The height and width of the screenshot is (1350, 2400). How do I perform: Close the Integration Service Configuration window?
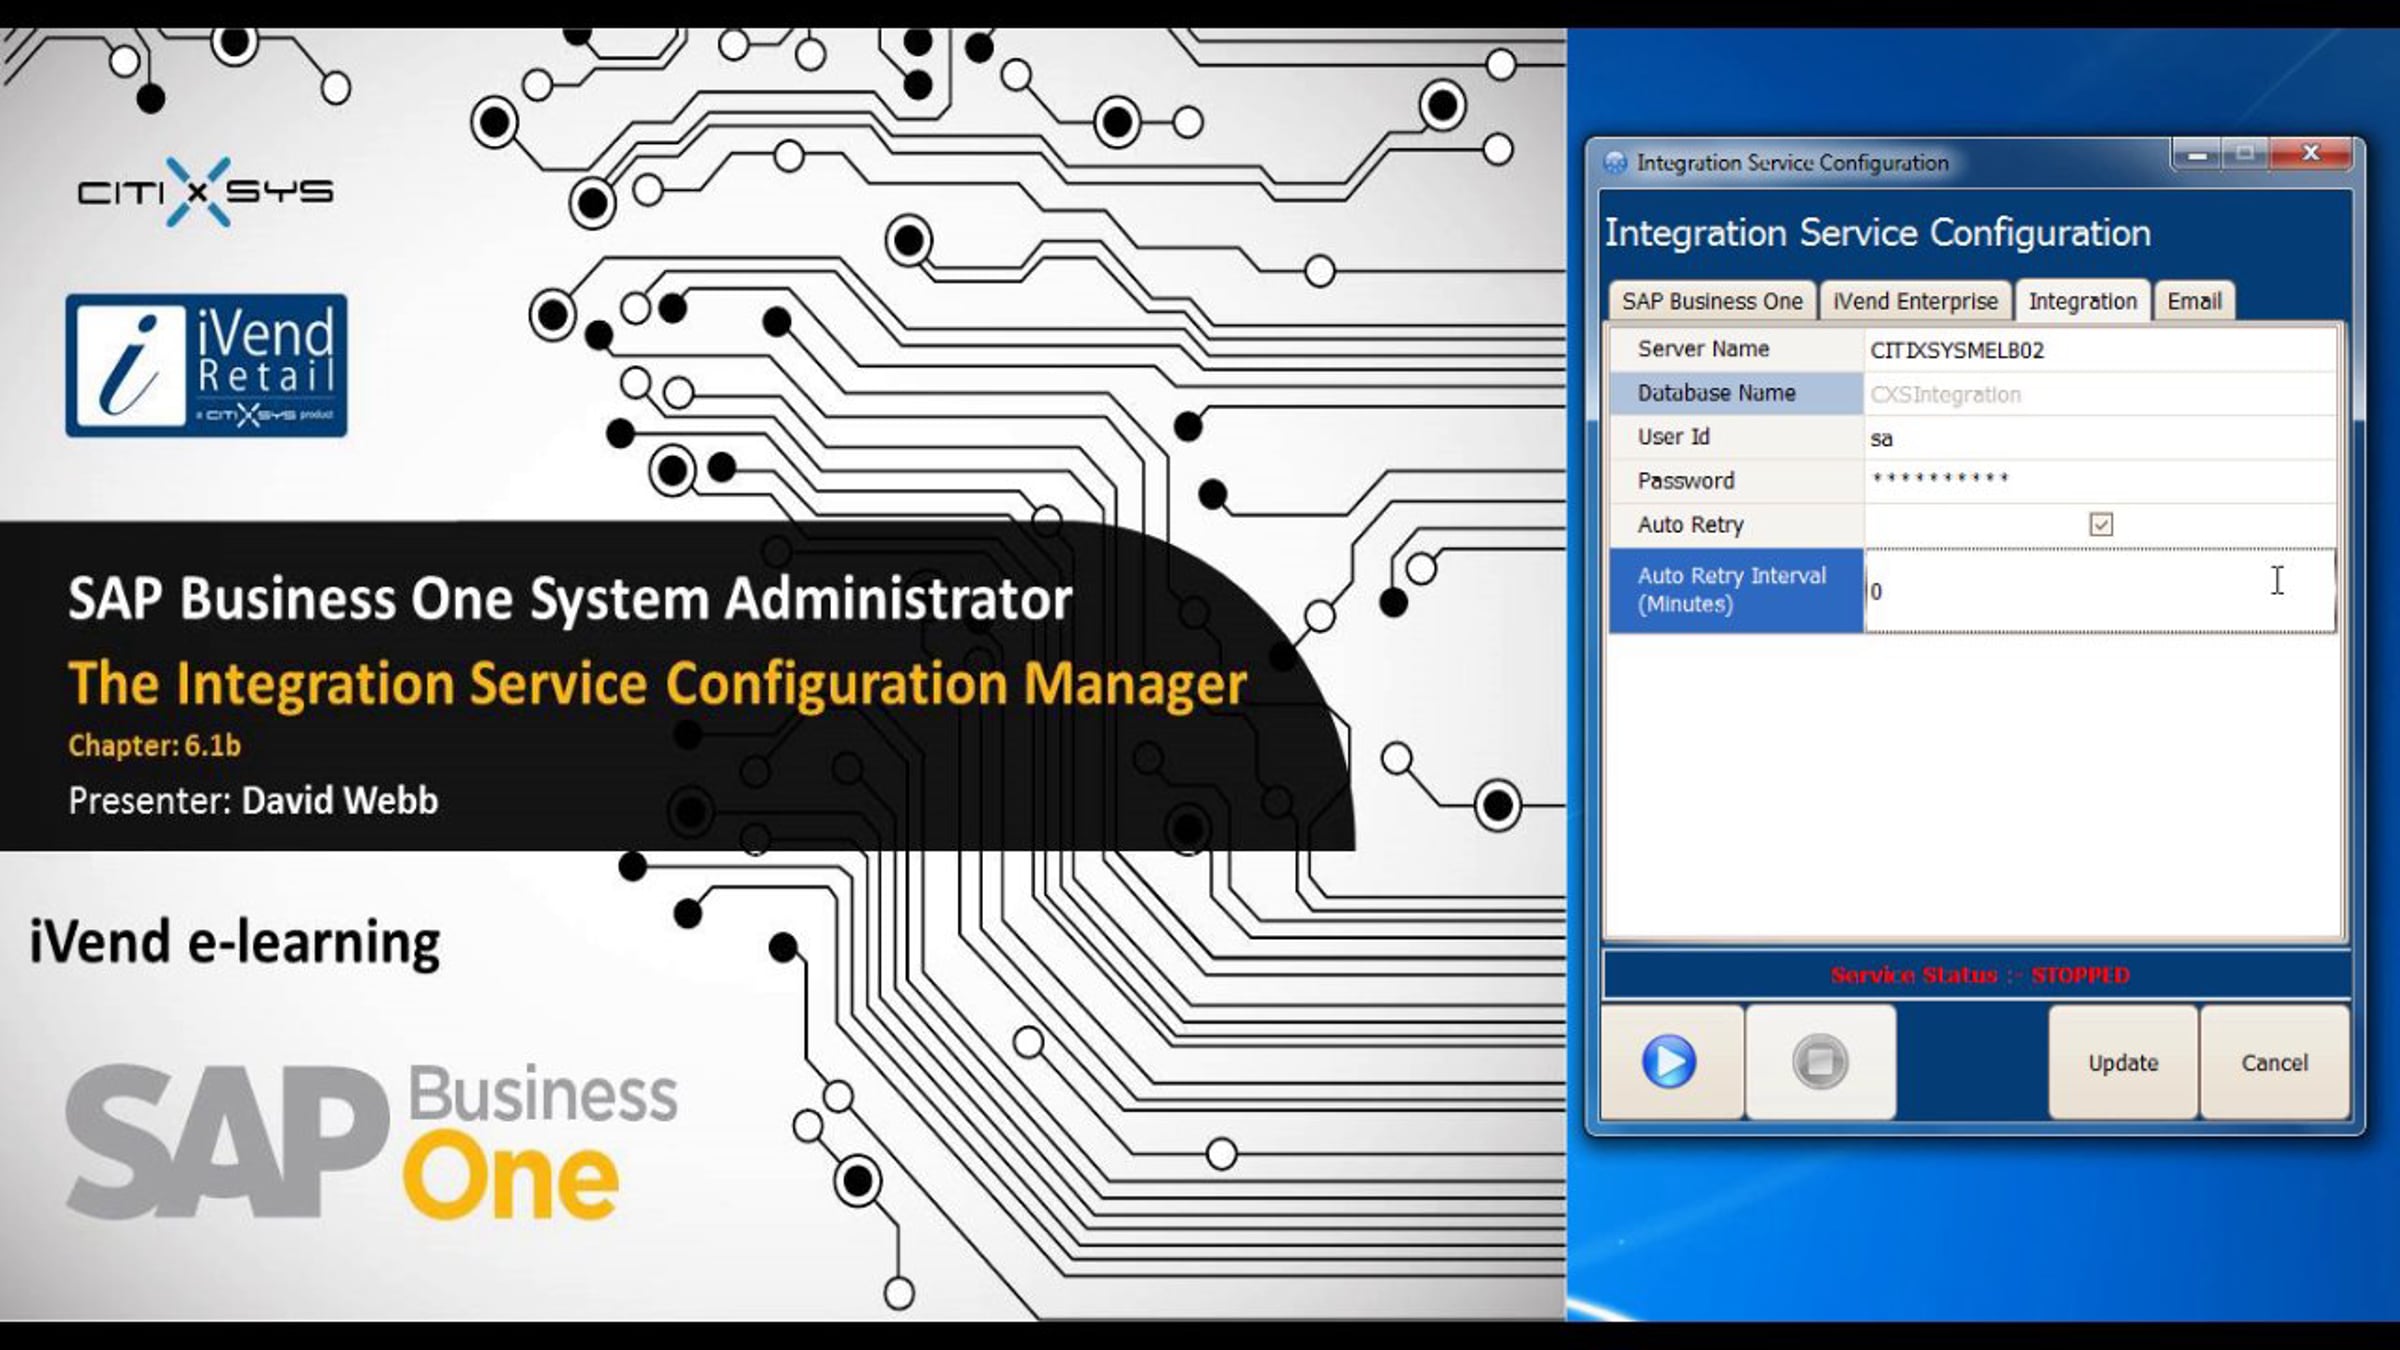click(2311, 155)
